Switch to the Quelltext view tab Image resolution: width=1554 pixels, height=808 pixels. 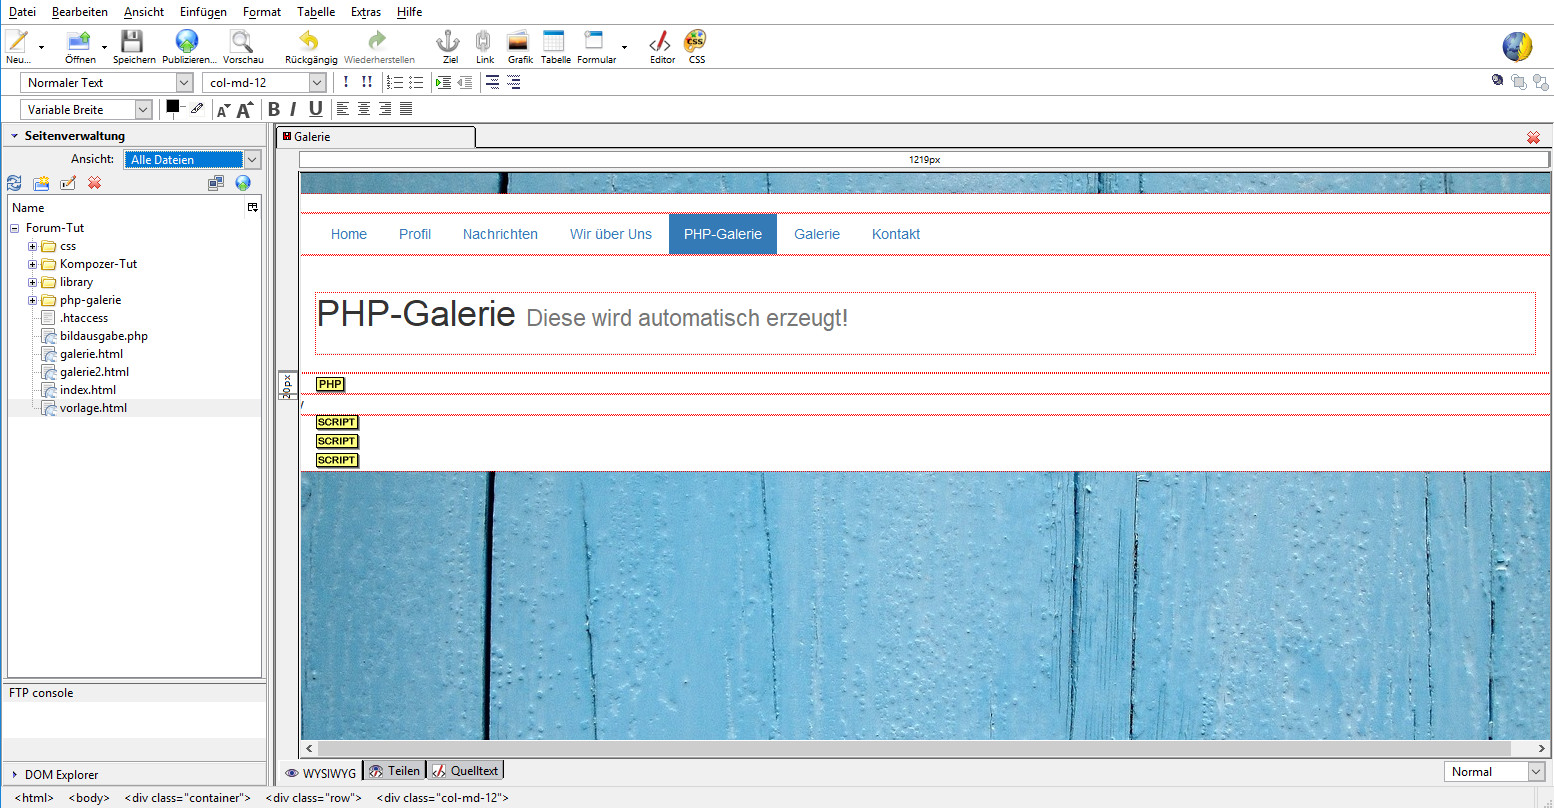465,771
